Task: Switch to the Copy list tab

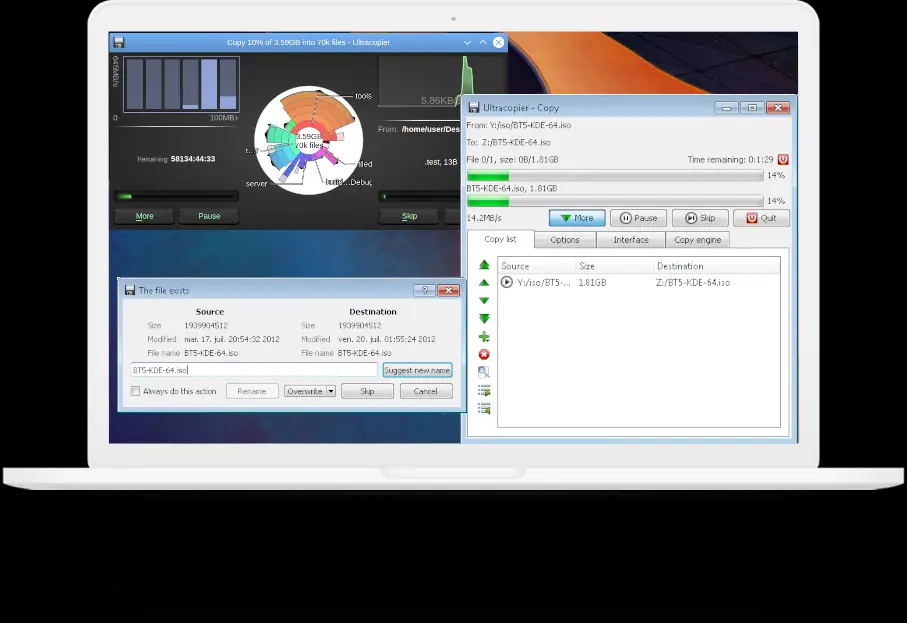Action: [500, 239]
